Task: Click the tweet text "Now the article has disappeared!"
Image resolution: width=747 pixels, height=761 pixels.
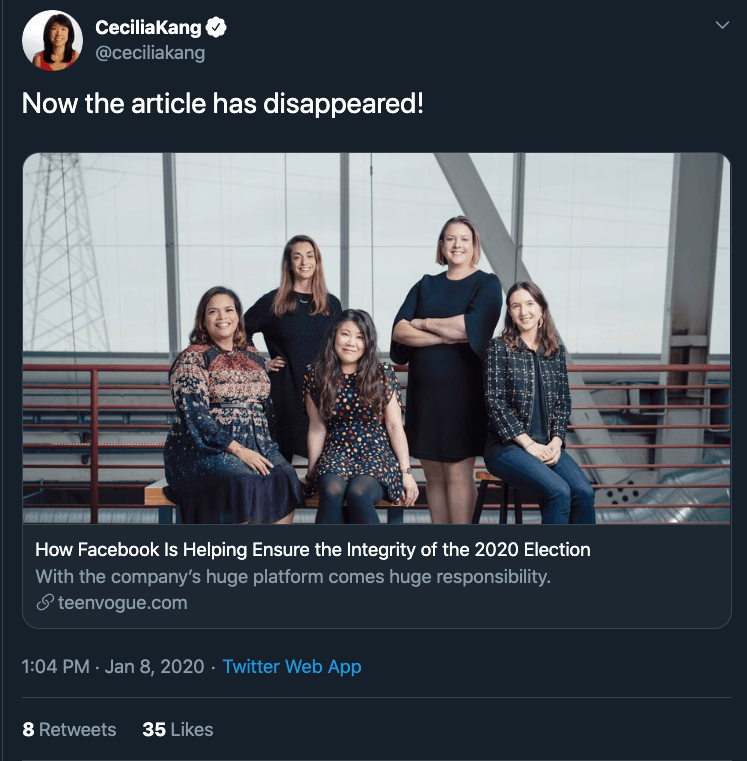Action: pos(223,104)
